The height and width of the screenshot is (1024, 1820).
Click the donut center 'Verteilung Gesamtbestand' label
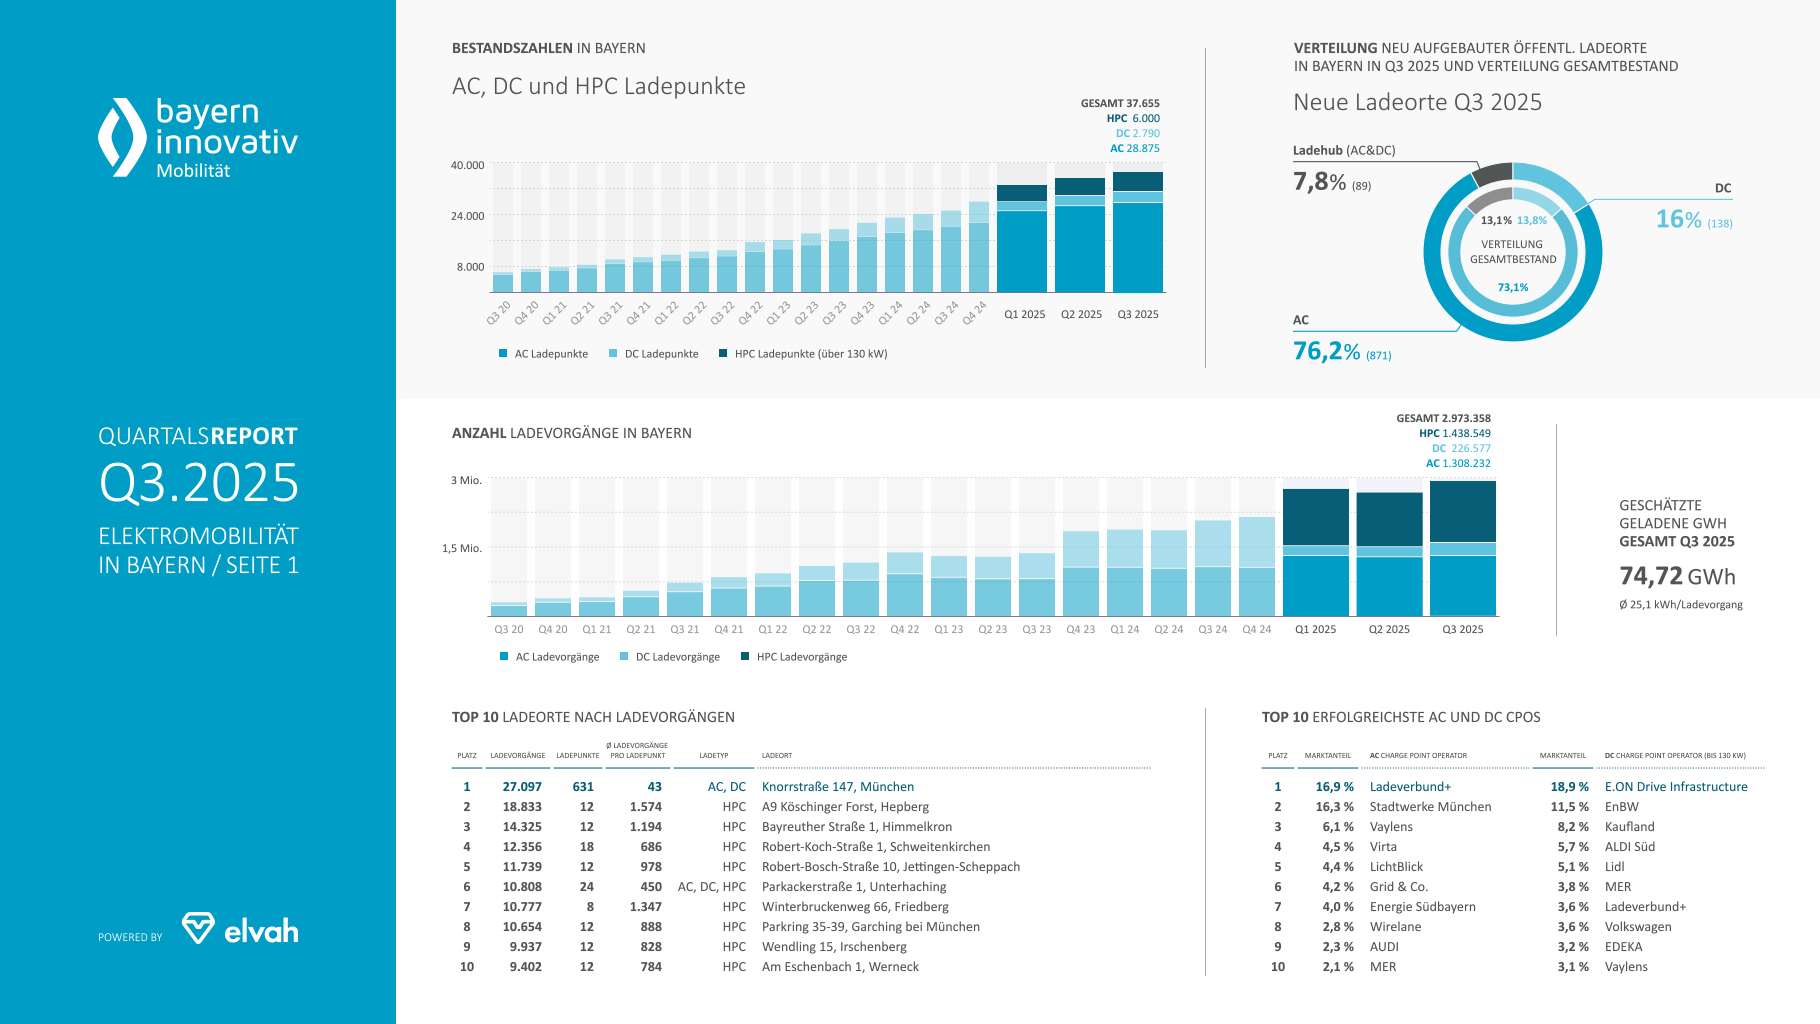1512,252
